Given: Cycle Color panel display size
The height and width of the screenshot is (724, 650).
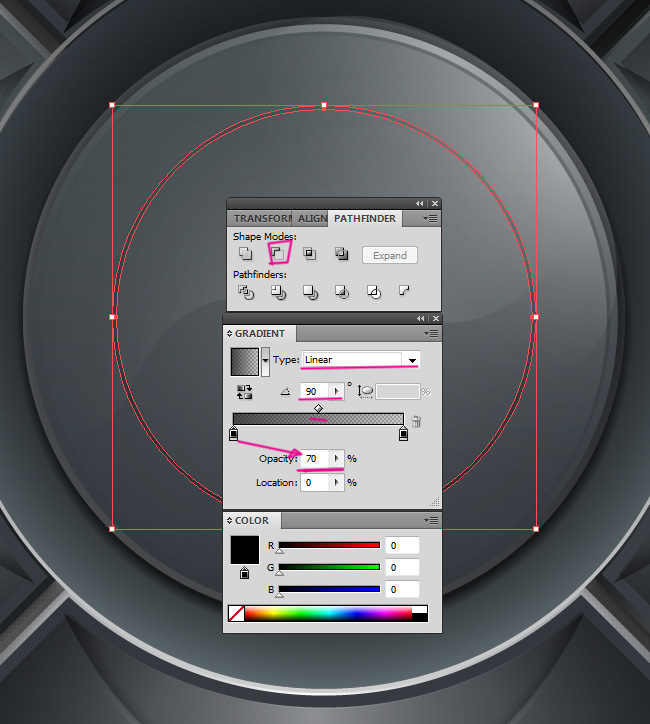Looking at the screenshot, I should coord(229,520).
